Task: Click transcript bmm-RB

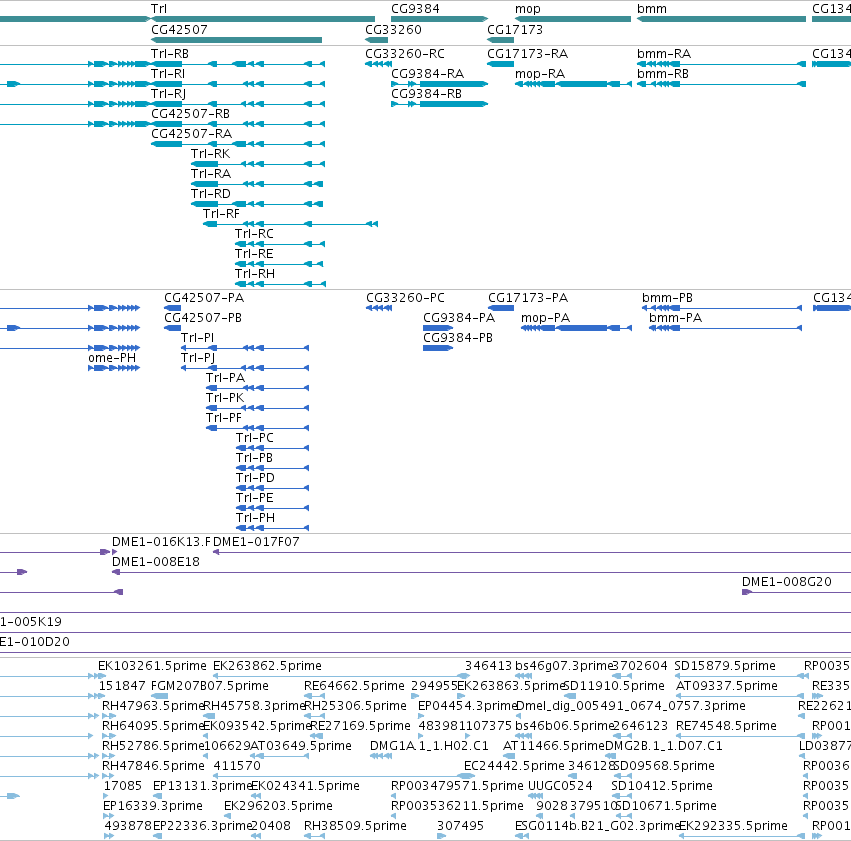Action: [663, 73]
